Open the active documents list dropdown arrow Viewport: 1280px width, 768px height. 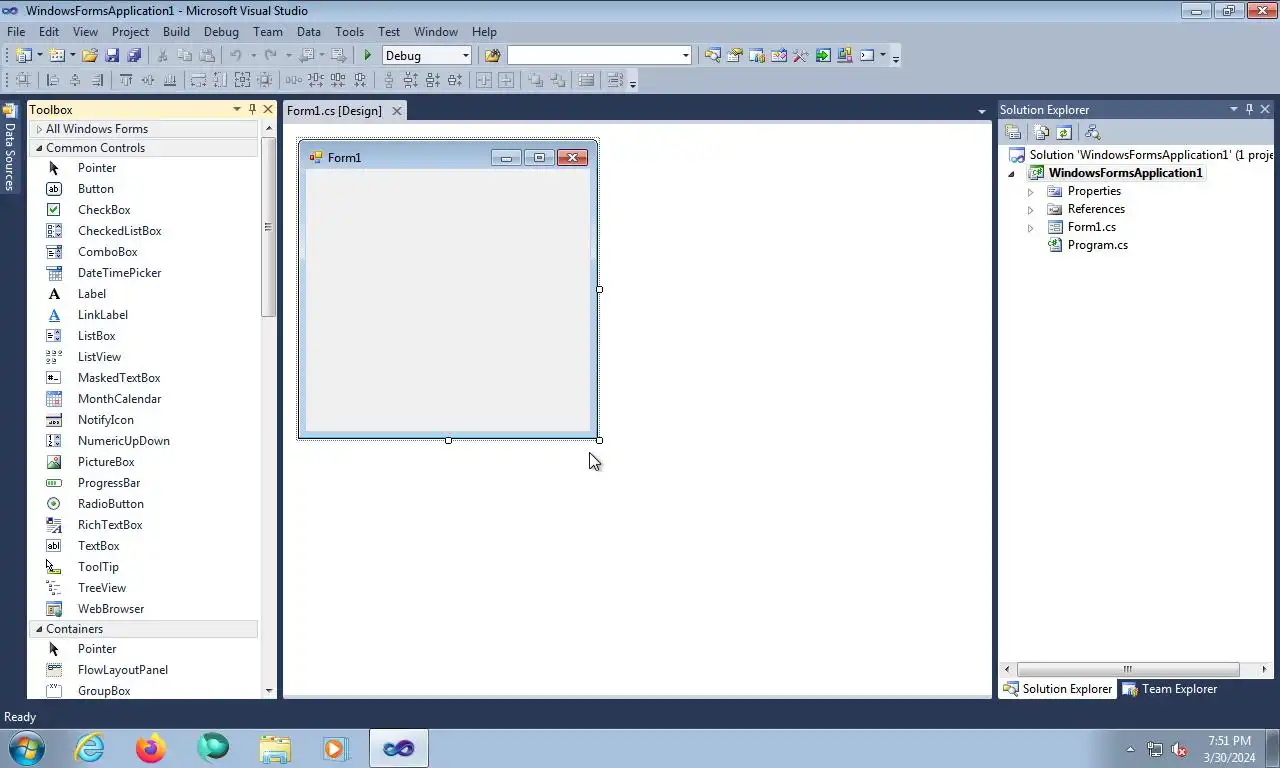pyautogui.click(x=981, y=111)
